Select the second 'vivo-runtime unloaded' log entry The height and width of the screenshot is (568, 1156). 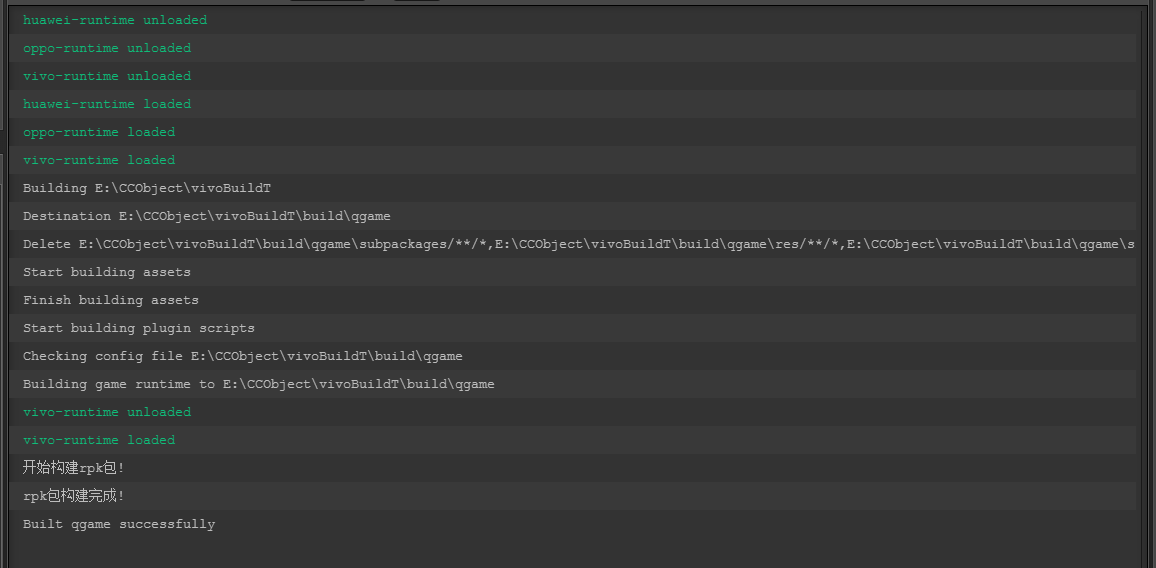pos(107,412)
